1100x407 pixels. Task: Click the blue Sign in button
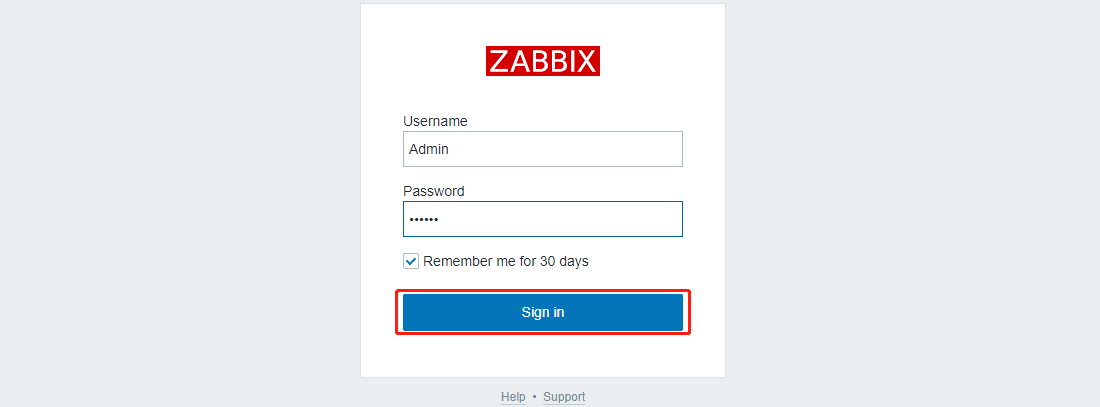[542, 312]
